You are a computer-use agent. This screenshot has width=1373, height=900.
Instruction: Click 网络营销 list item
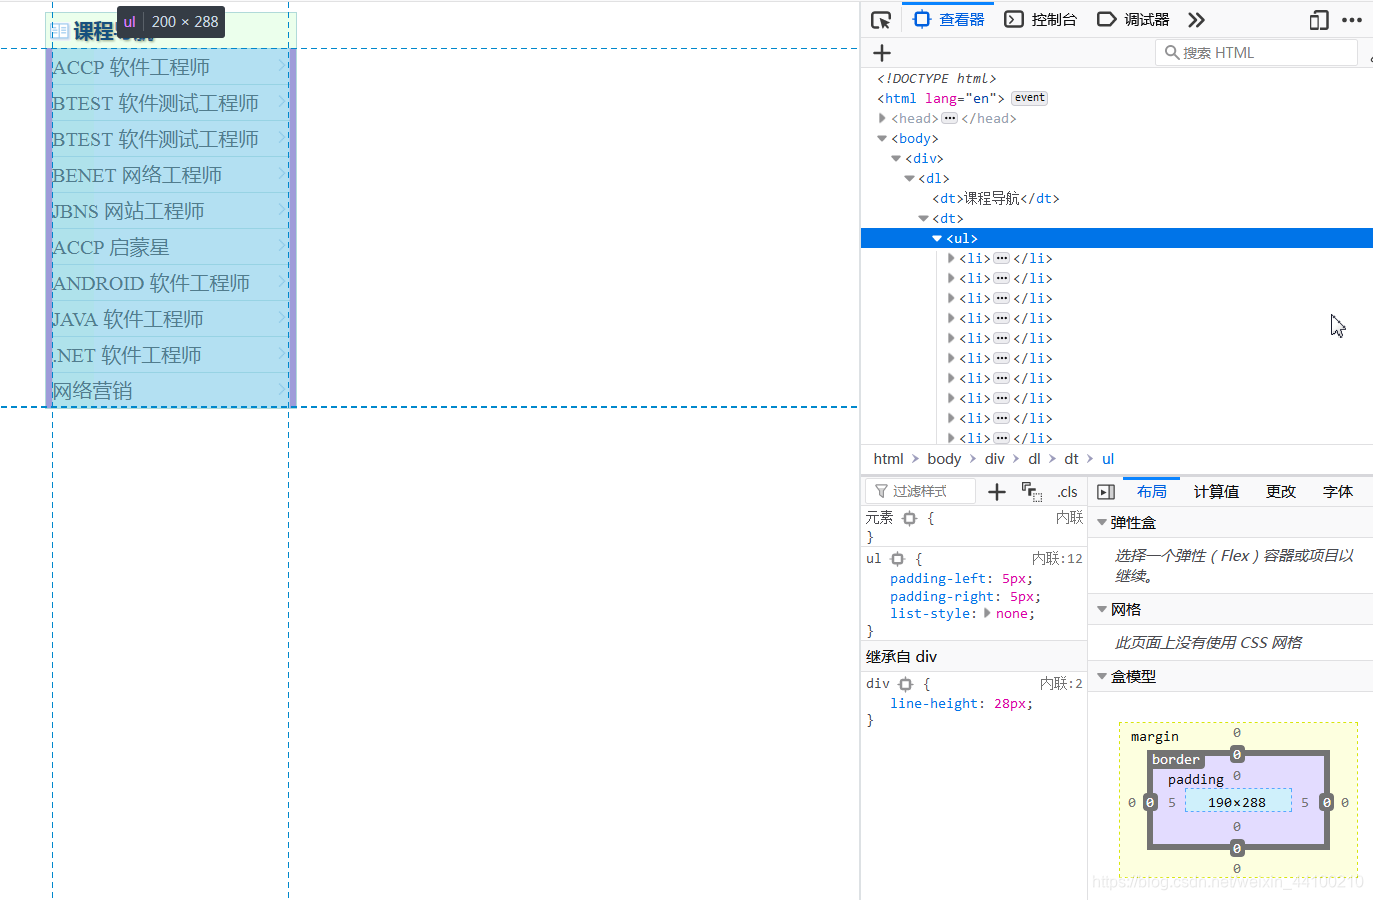pos(92,391)
